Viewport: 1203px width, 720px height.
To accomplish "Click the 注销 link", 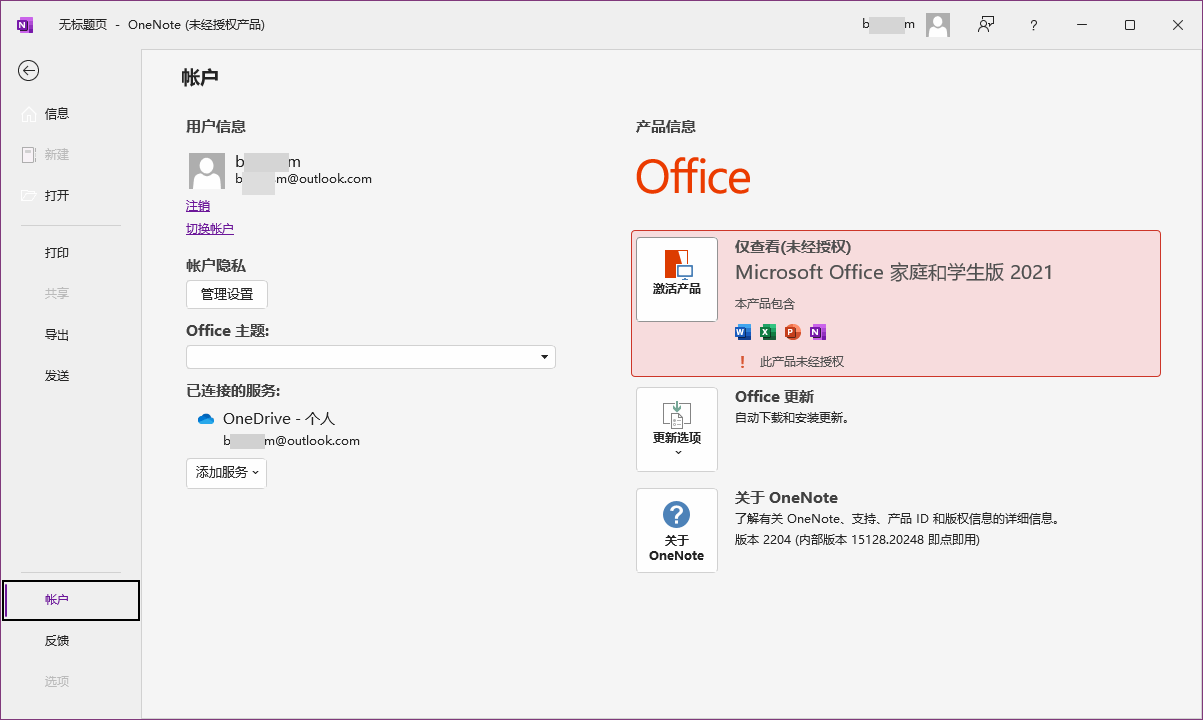I will pos(198,206).
